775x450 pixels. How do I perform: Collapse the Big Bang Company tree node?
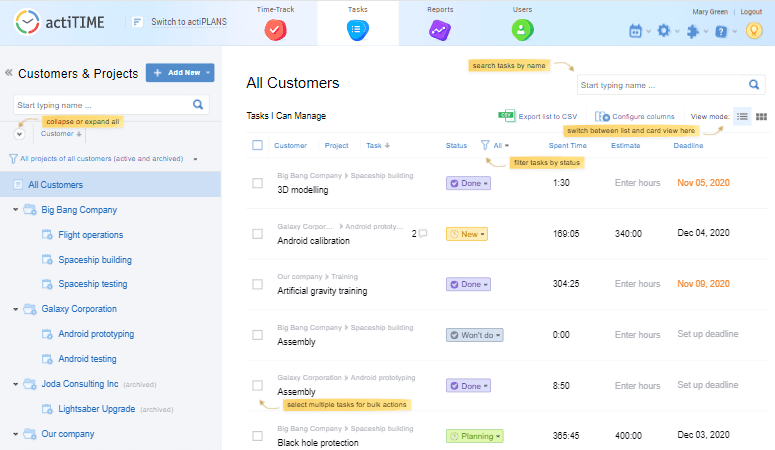pos(15,210)
